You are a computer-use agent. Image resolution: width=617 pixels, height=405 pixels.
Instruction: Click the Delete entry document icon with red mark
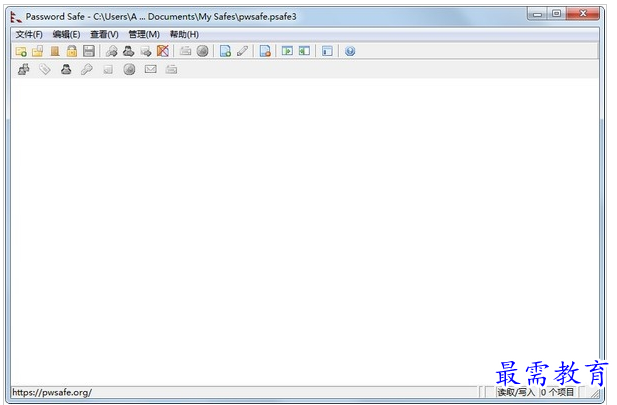click(265, 51)
